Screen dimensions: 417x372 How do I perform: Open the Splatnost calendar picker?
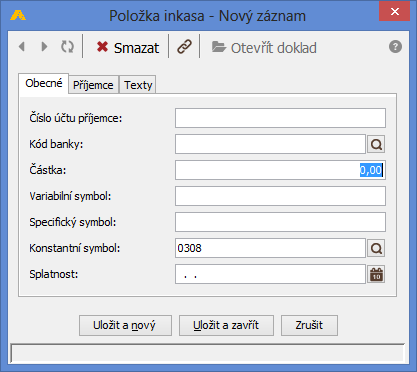(376, 274)
